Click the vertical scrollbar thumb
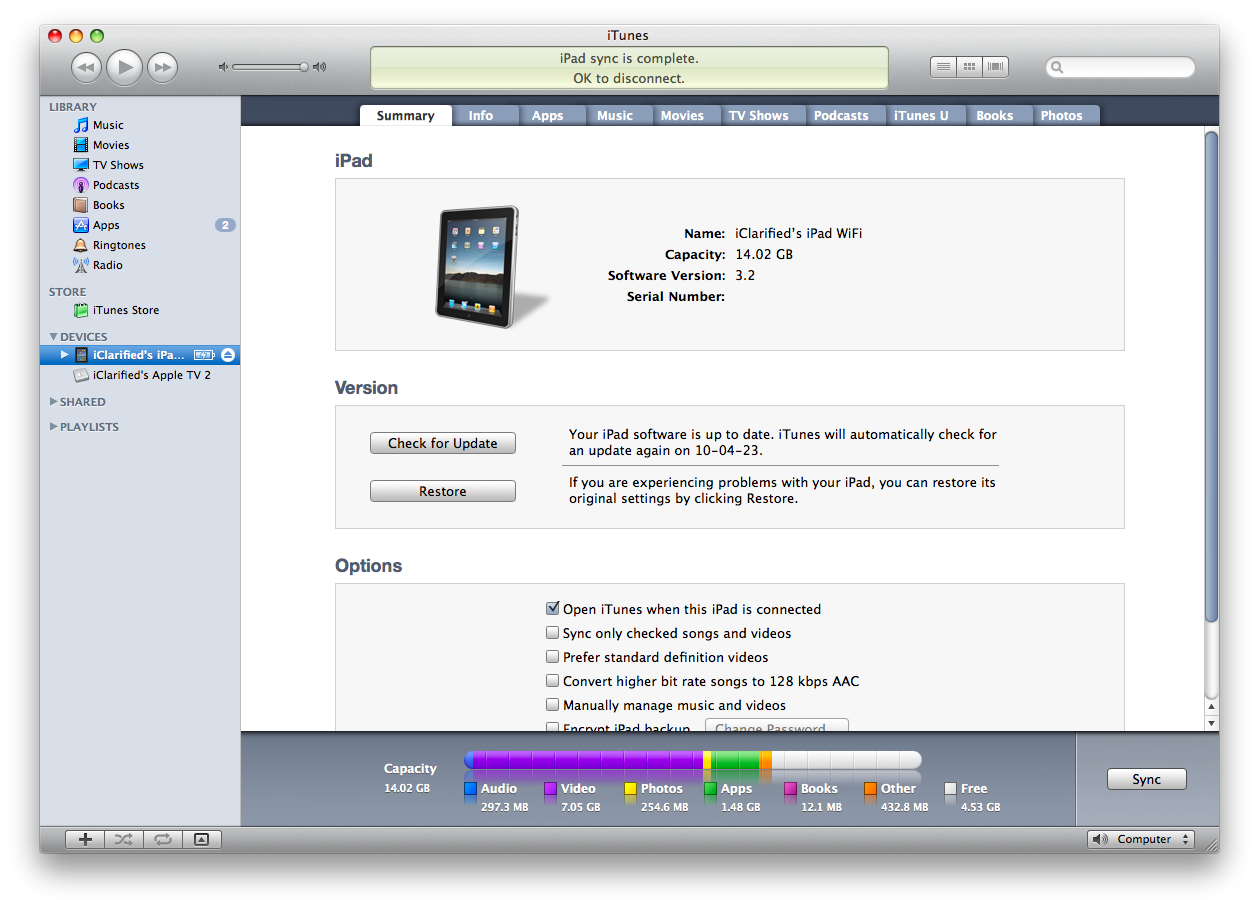The height and width of the screenshot is (900, 1259). [1211, 376]
